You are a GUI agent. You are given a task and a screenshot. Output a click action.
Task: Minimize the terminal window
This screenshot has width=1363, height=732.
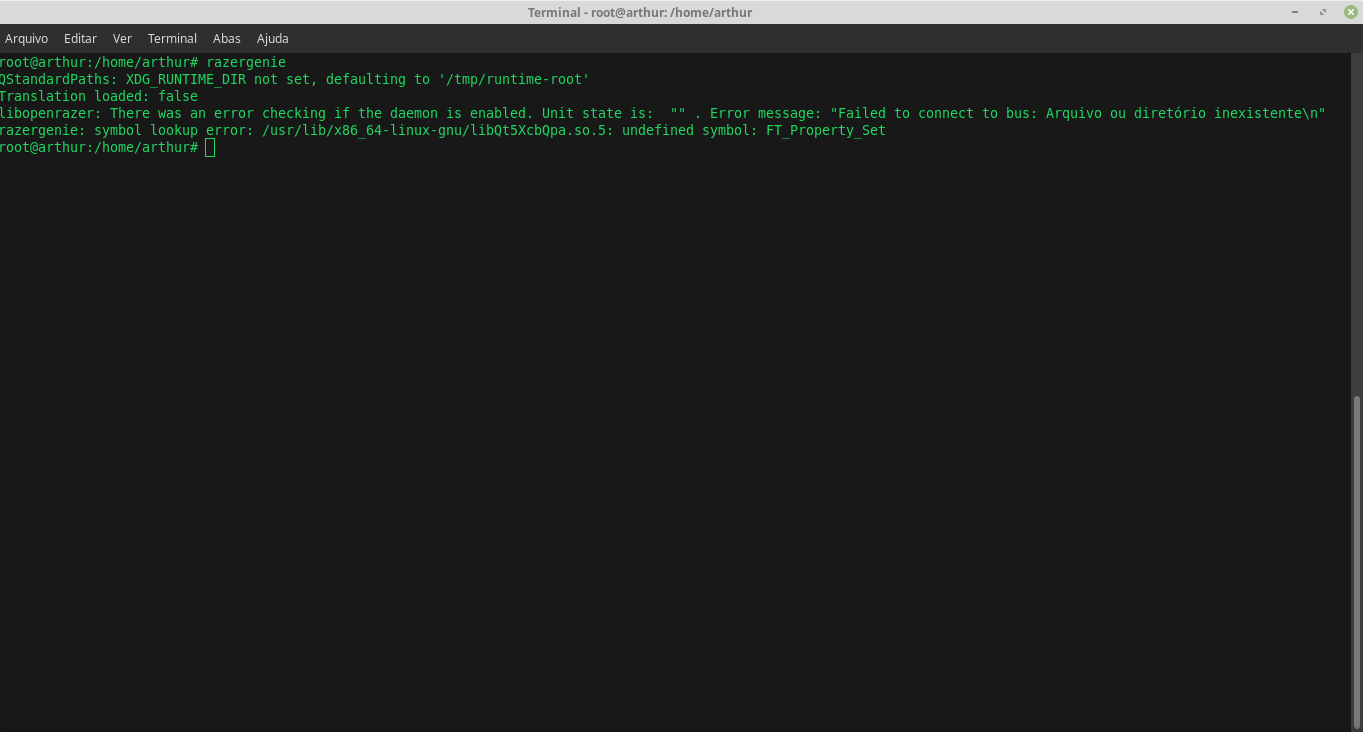click(1294, 11)
